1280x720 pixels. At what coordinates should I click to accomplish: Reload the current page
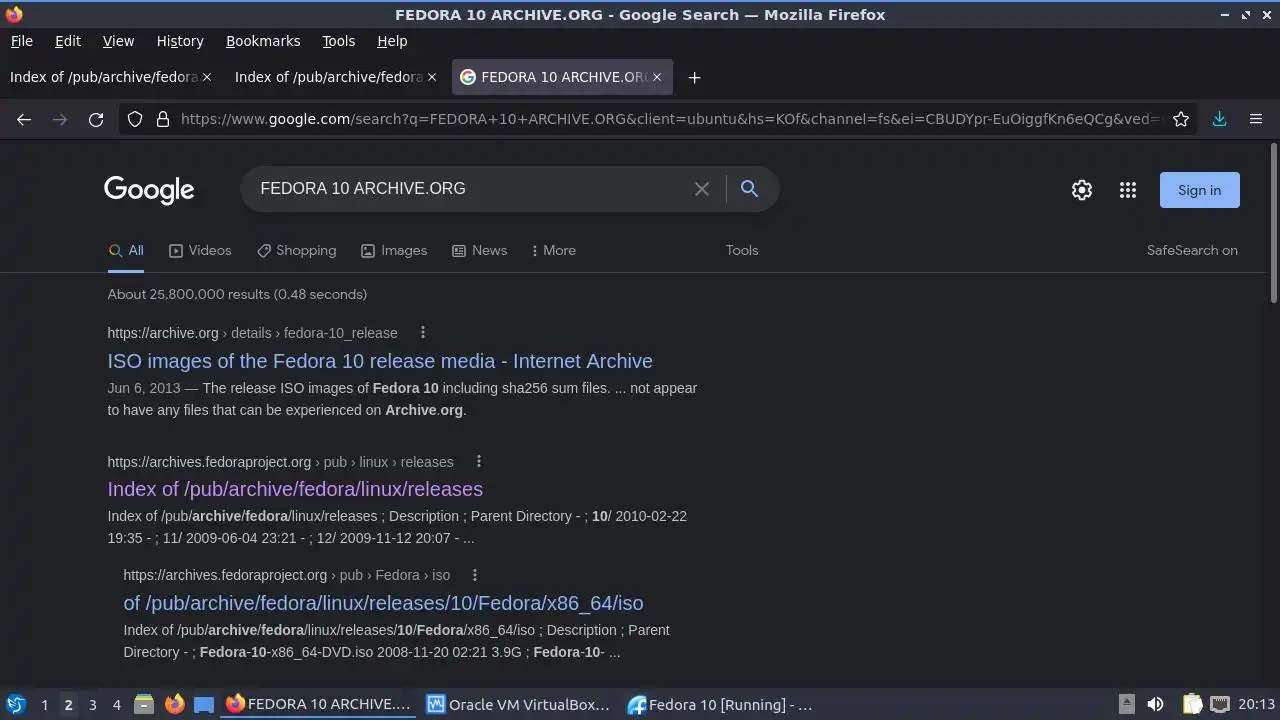tap(96, 119)
